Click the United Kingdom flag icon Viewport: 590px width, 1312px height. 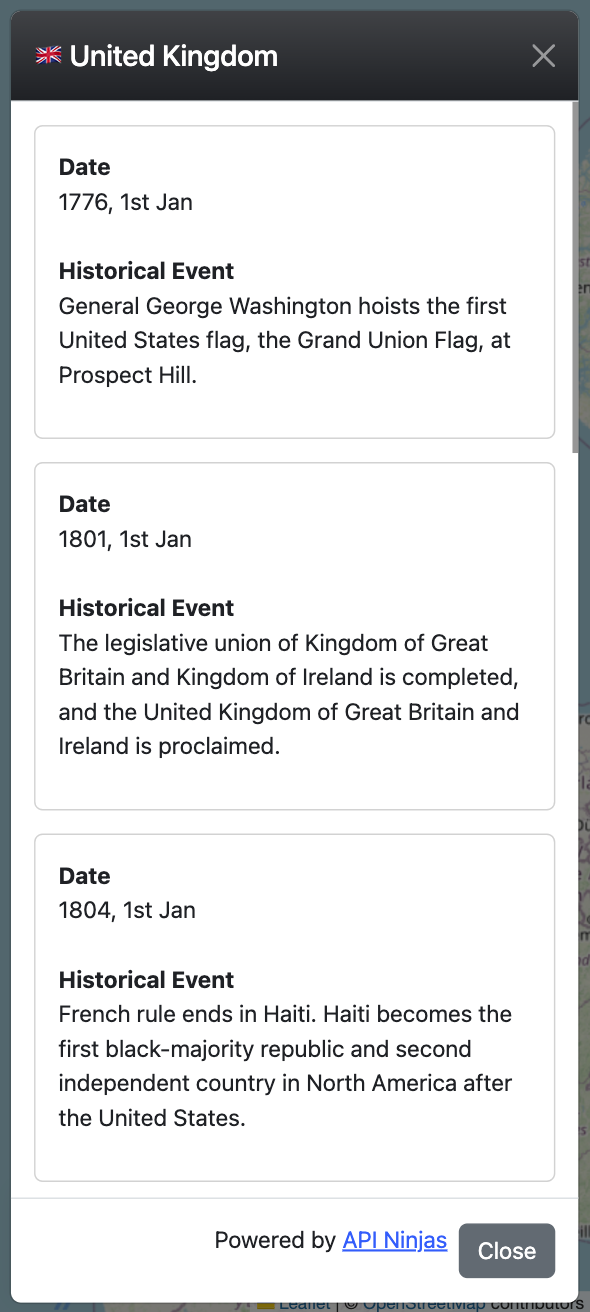tap(48, 56)
